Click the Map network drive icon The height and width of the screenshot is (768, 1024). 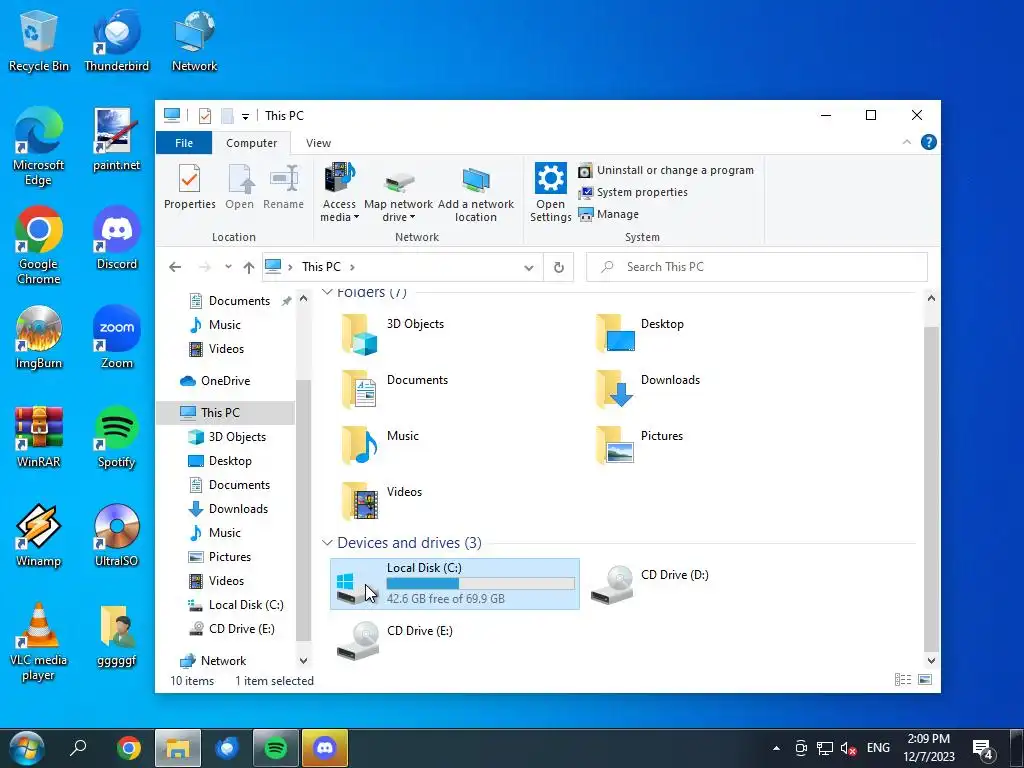398,182
